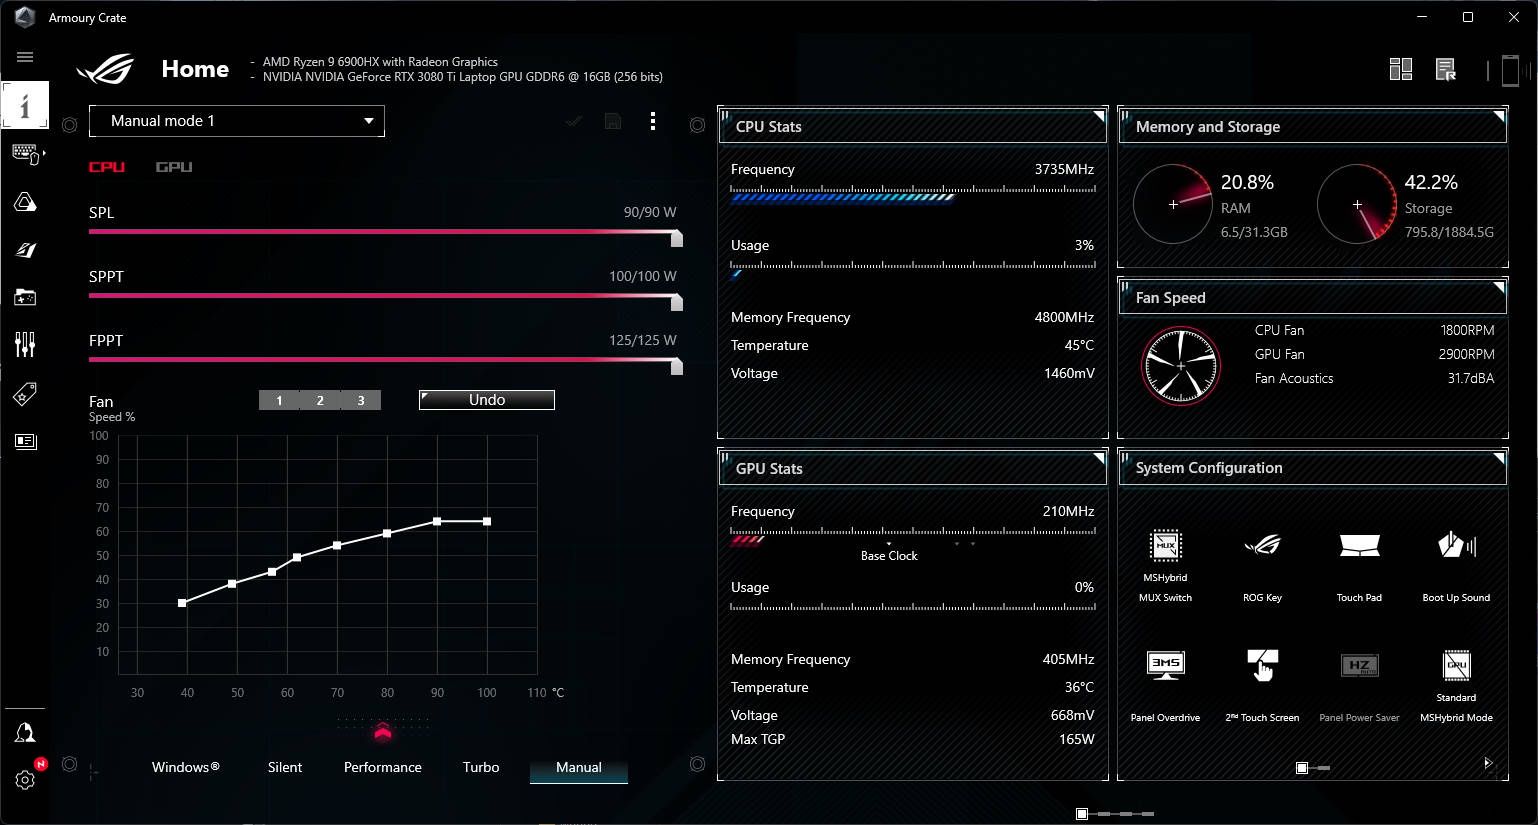Open the Featured deals tag icon

(25, 394)
